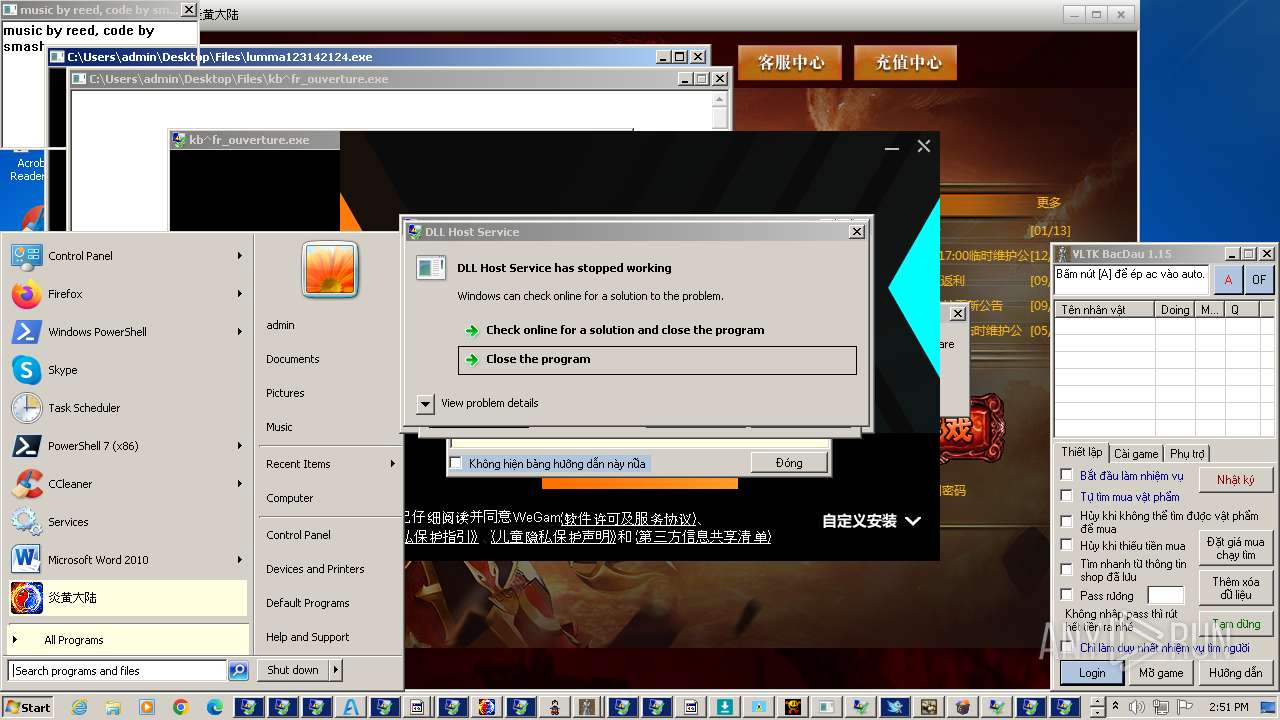Image resolution: width=1280 pixels, height=720 pixels.
Task: Expand the Windows PowerShell submenu arrow
Action: [240, 332]
